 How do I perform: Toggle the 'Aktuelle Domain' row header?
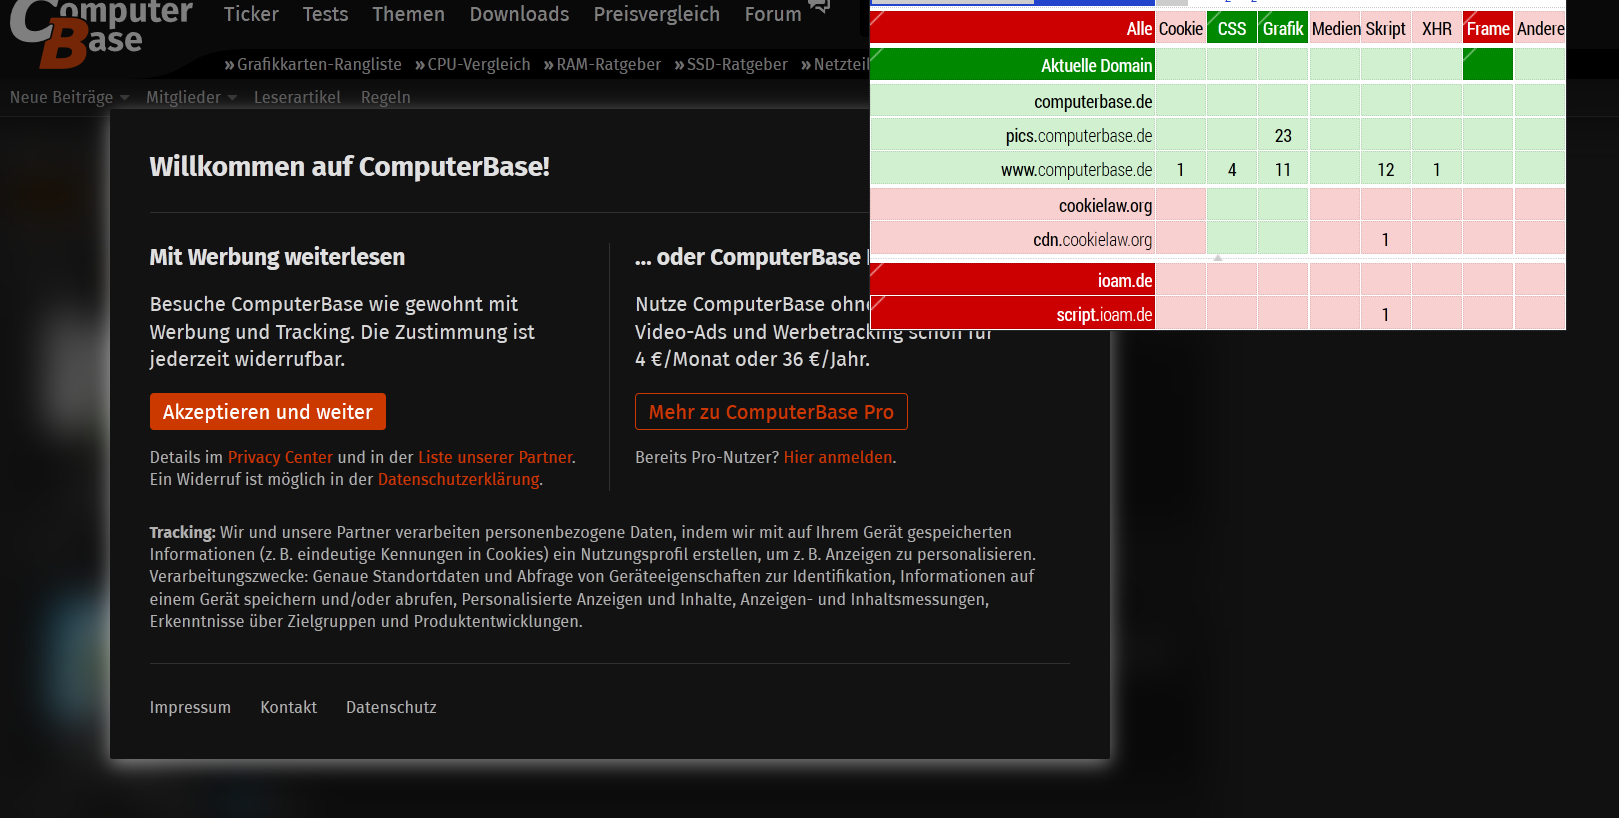tap(1012, 65)
